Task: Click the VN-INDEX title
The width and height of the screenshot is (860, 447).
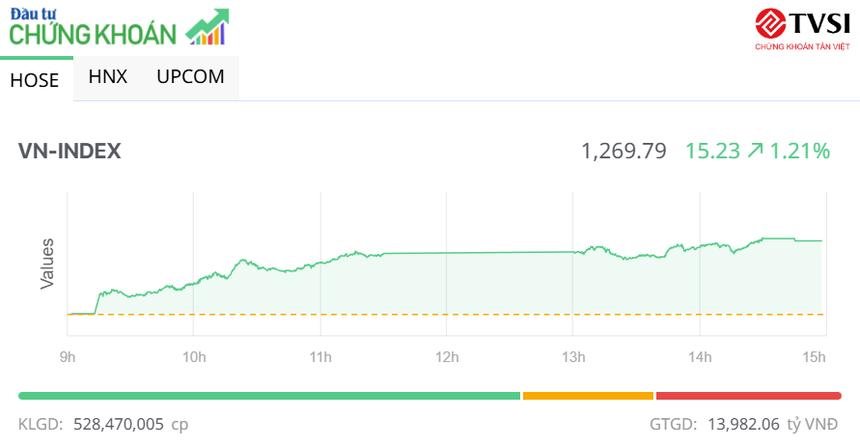Action: coord(70,151)
